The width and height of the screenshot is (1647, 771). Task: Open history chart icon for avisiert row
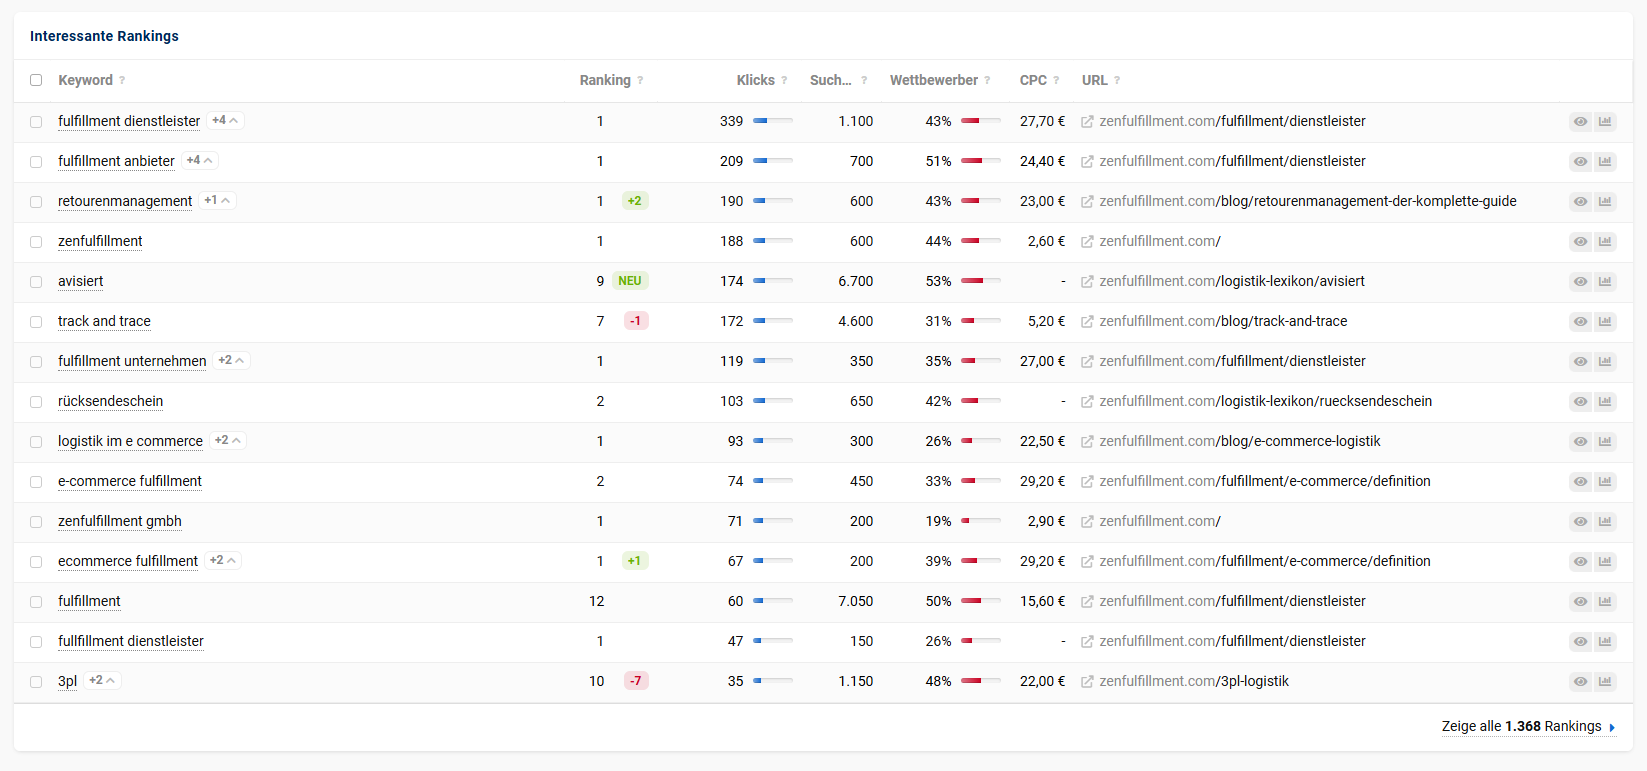1605,282
